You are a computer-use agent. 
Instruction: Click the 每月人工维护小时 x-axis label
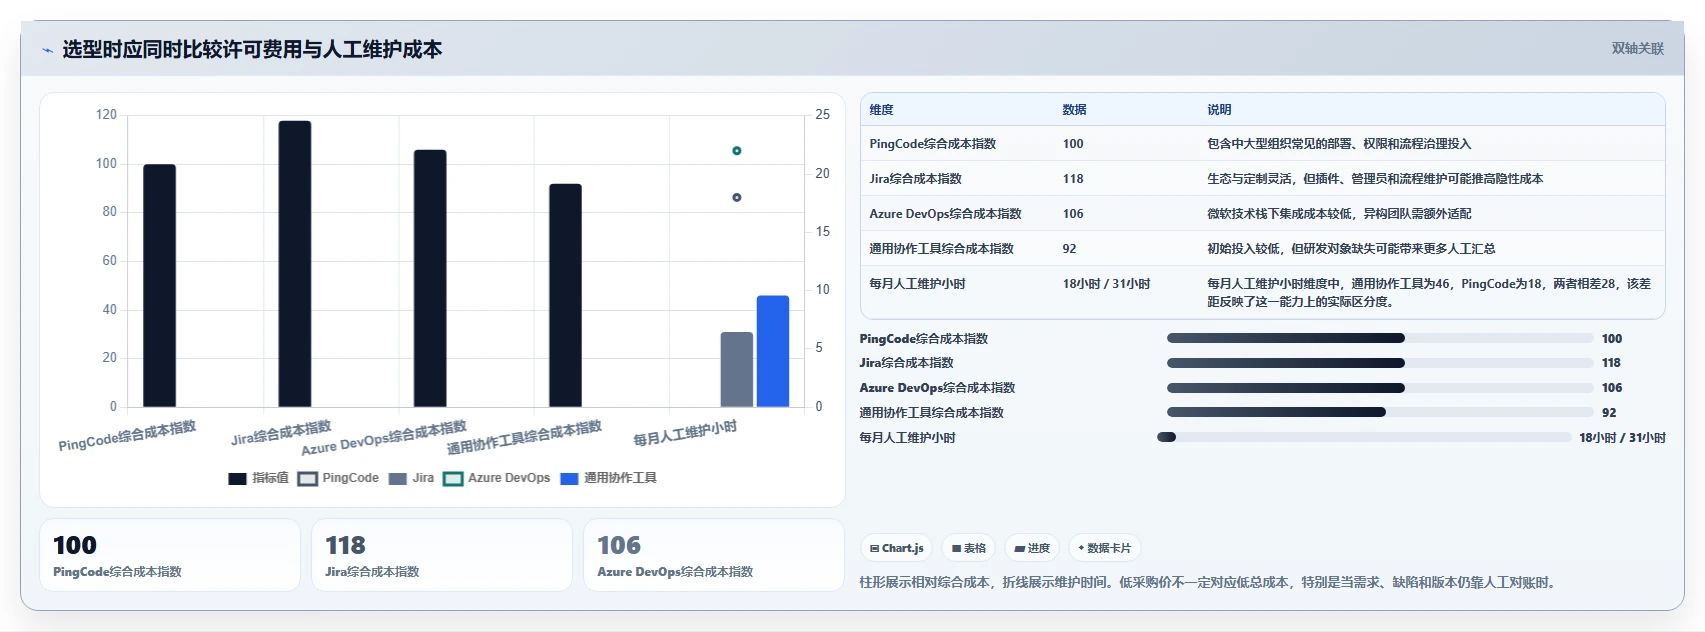click(x=685, y=433)
